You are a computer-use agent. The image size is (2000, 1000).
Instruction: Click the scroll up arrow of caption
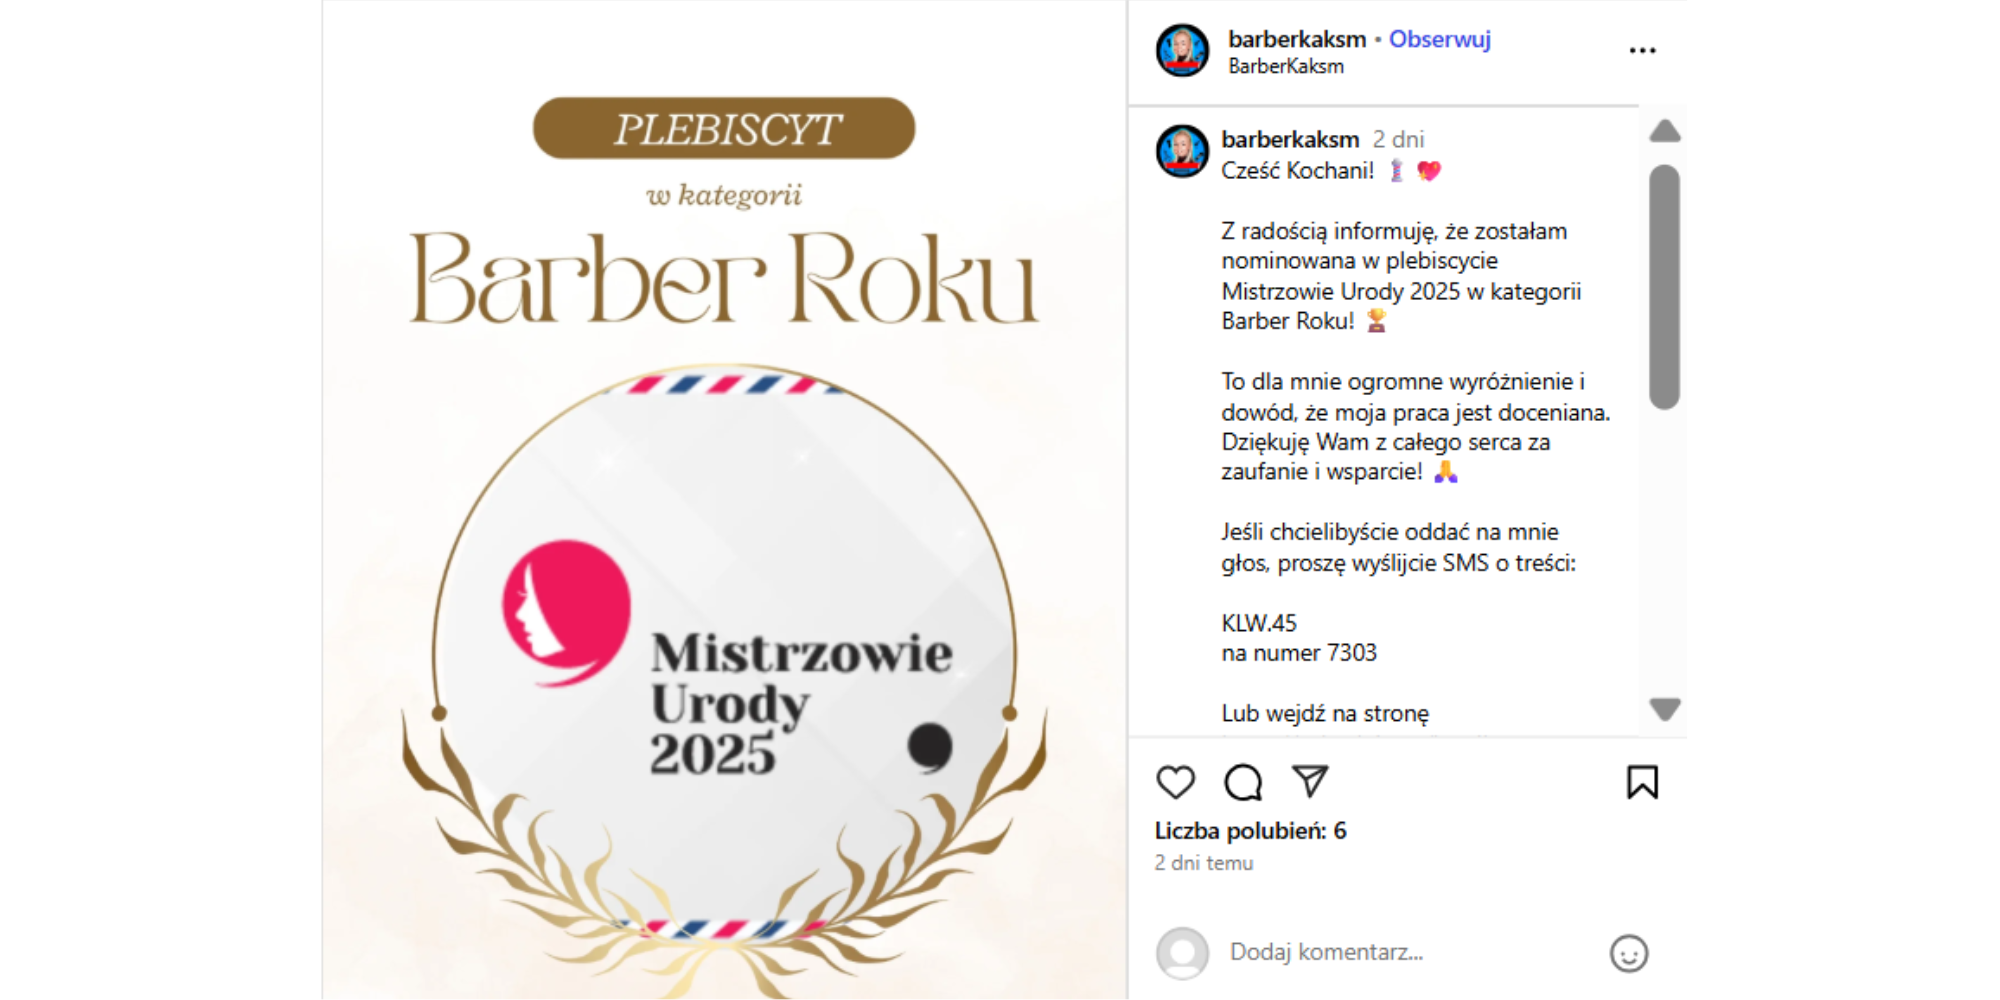1665,131
